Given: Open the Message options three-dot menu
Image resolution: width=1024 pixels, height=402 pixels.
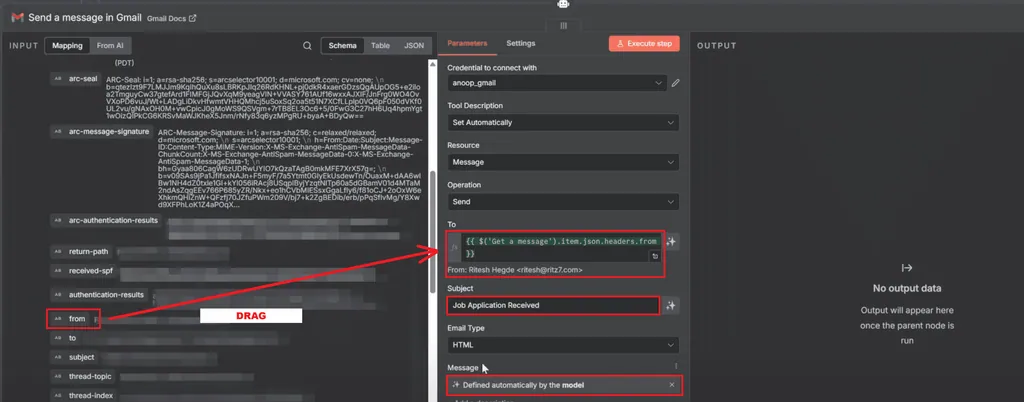Looking at the screenshot, I should [676, 366].
